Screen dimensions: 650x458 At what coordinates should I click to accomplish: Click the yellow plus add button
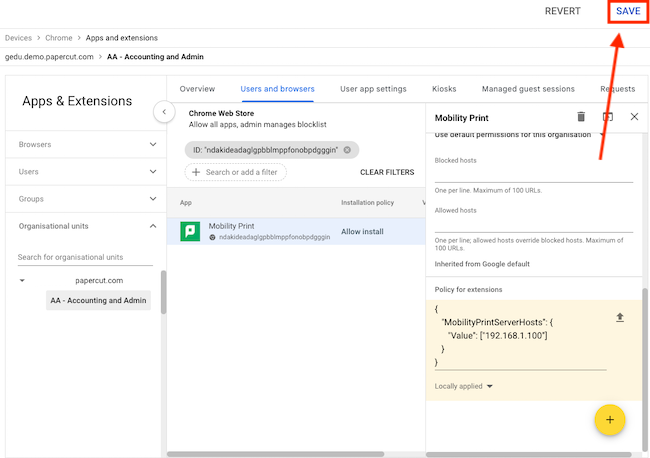pos(610,419)
